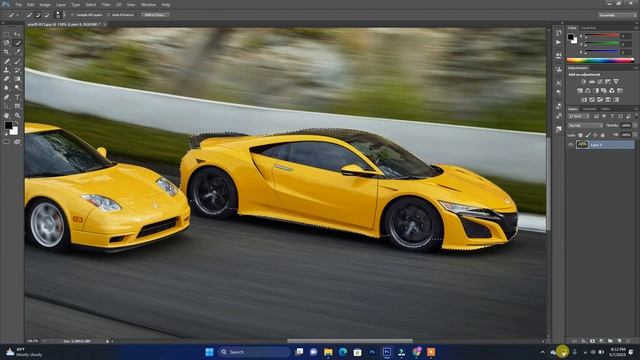640x360 pixels.
Task: Choose Add to selection mode in options bar
Action: [38, 15]
